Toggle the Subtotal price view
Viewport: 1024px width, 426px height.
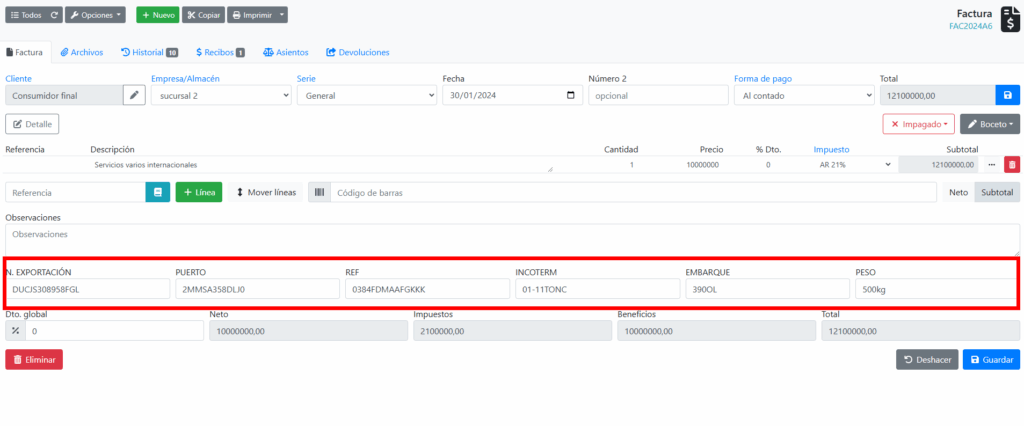pyautogui.click(x=996, y=192)
